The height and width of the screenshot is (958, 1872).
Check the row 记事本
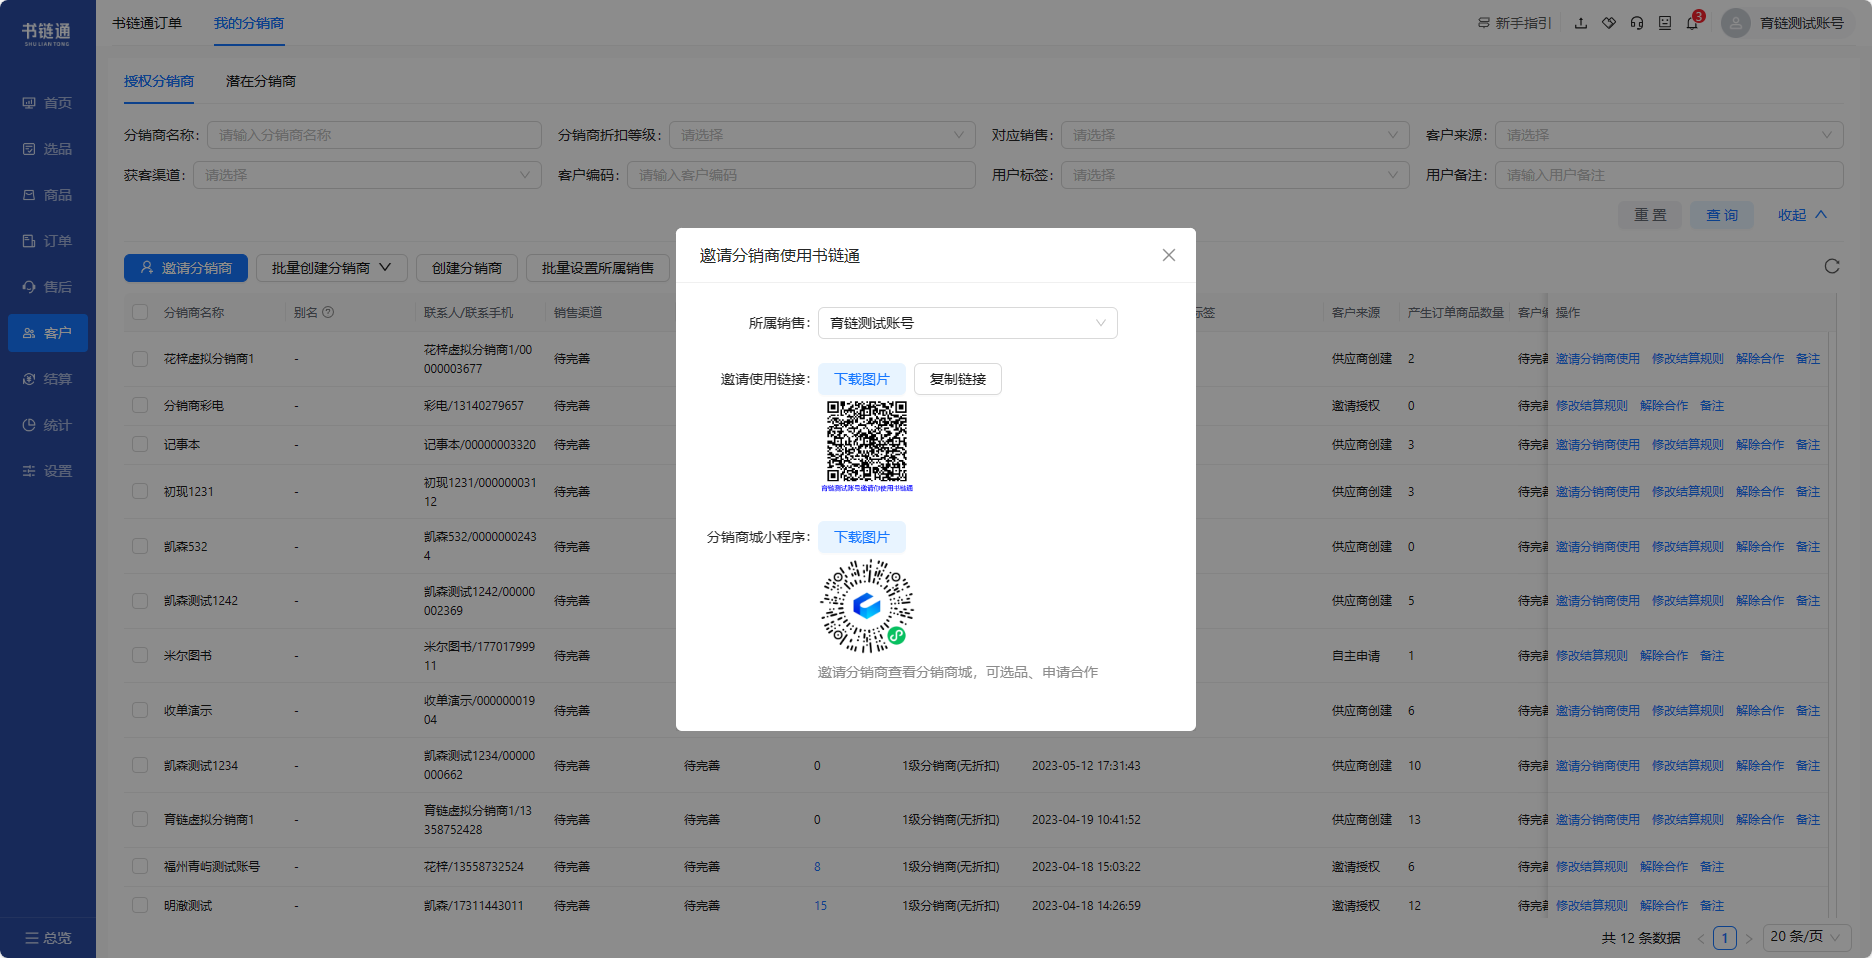tap(140, 444)
